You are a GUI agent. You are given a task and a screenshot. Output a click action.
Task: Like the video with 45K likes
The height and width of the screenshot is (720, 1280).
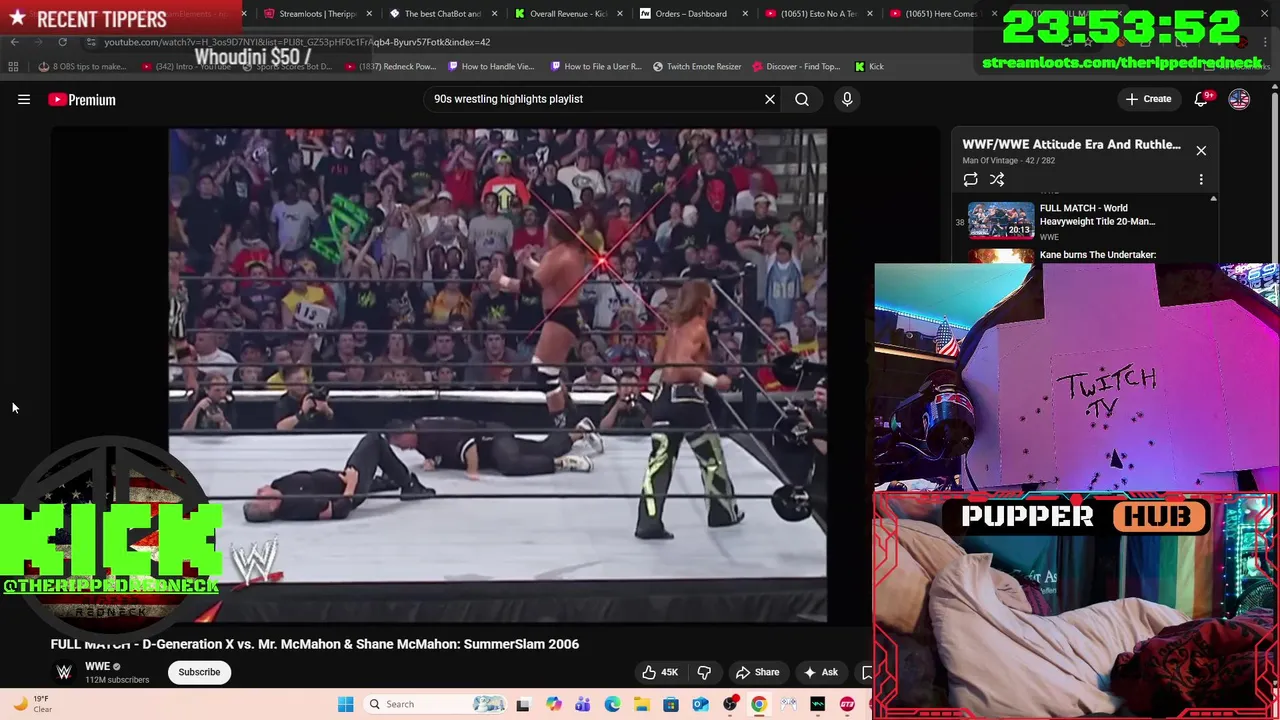point(659,672)
